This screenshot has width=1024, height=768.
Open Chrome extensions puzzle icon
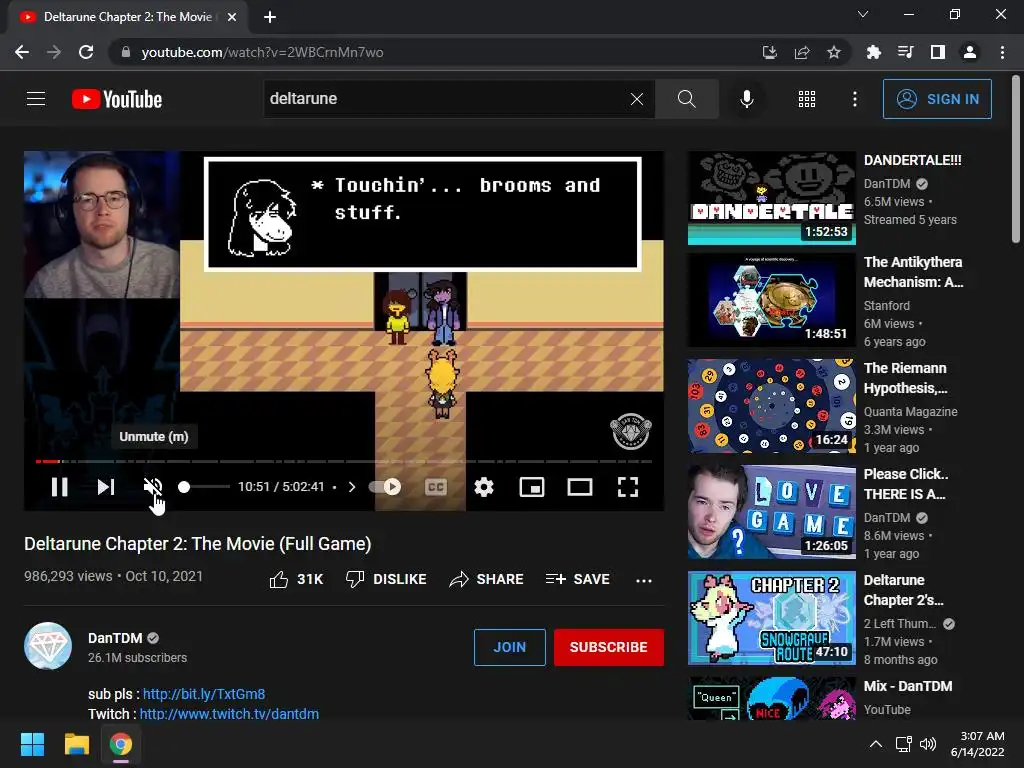(873, 52)
